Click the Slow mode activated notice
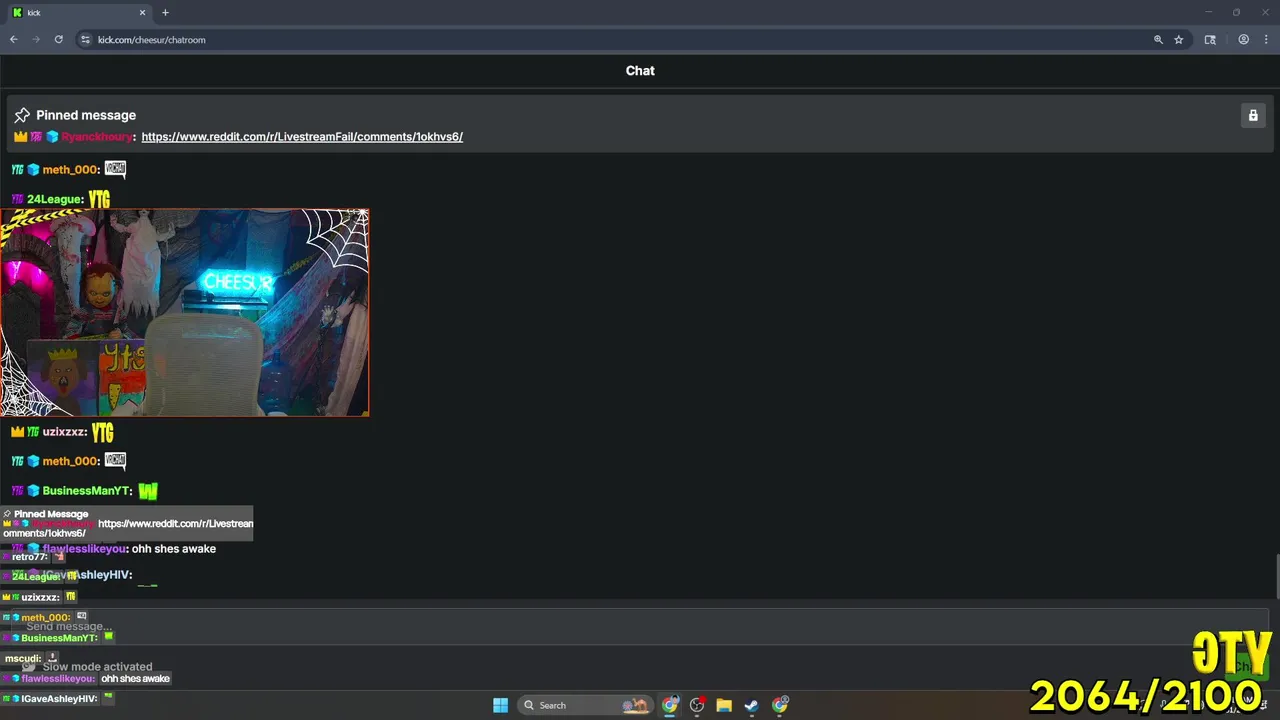This screenshot has width=1280, height=720. point(97,667)
